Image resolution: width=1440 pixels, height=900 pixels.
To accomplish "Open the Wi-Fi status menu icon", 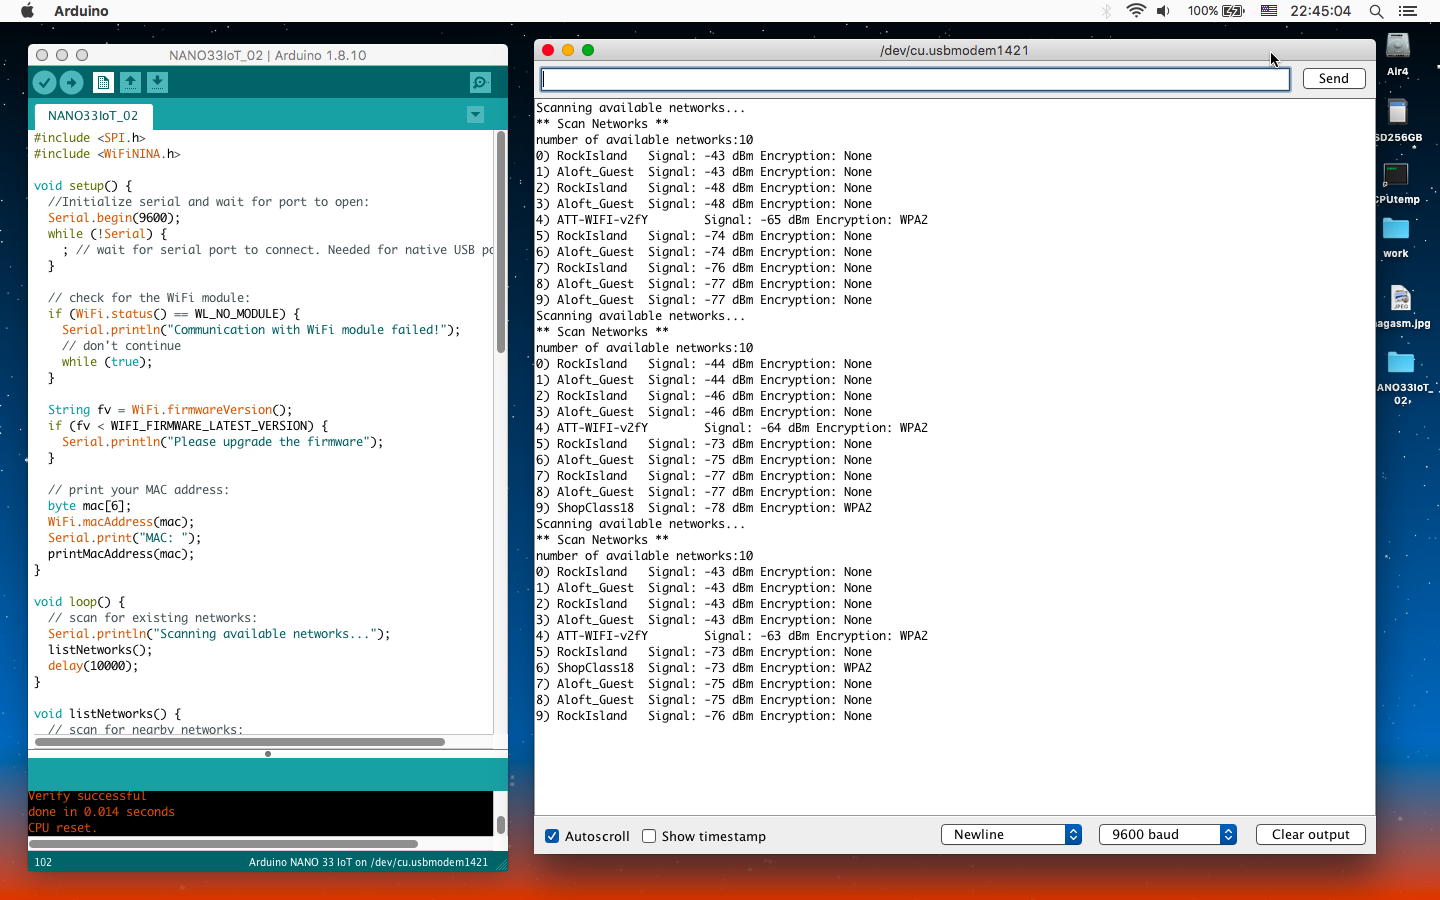I will pyautogui.click(x=1135, y=11).
